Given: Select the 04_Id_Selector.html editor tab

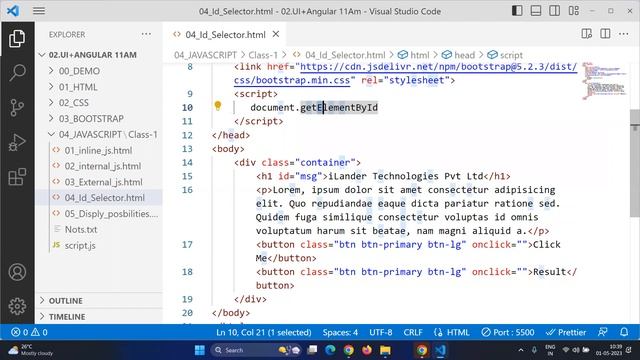Looking at the screenshot, I should click(224, 34).
